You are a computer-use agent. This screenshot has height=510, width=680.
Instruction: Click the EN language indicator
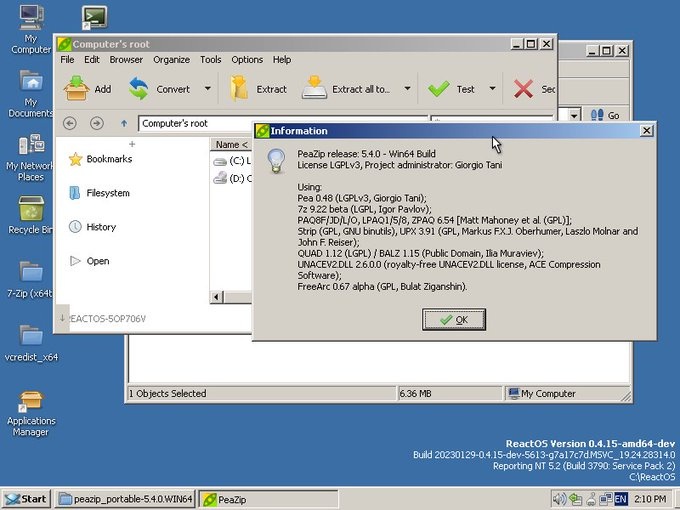[x=621, y=499]
